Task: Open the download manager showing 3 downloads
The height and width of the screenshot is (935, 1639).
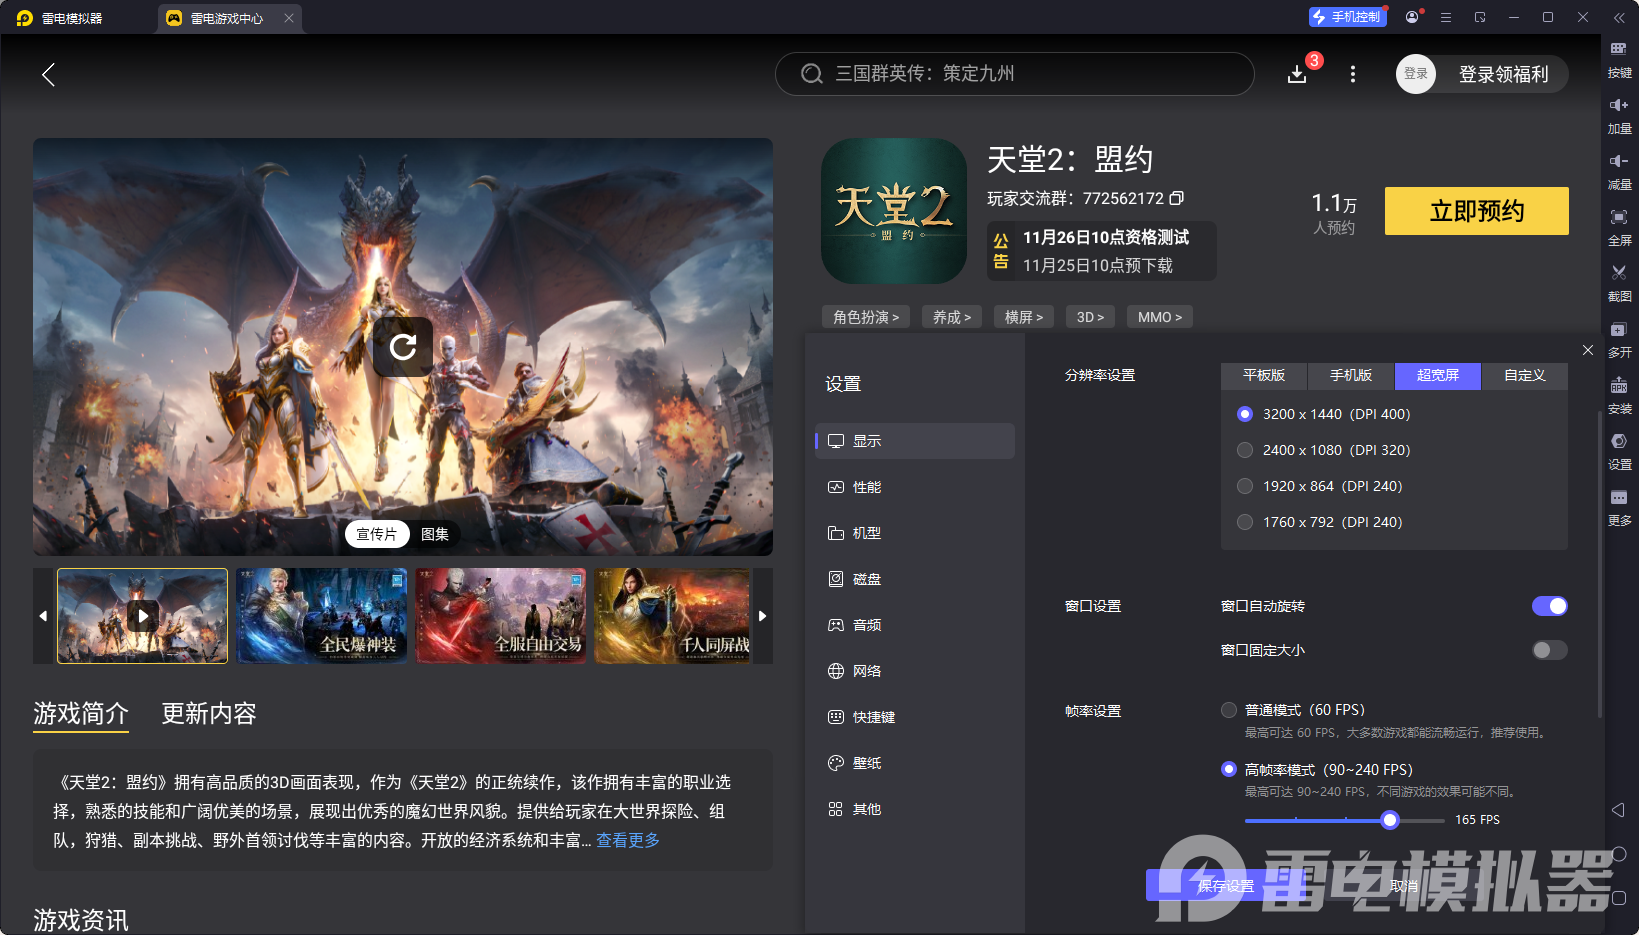Action: [x=1297, y=74]
